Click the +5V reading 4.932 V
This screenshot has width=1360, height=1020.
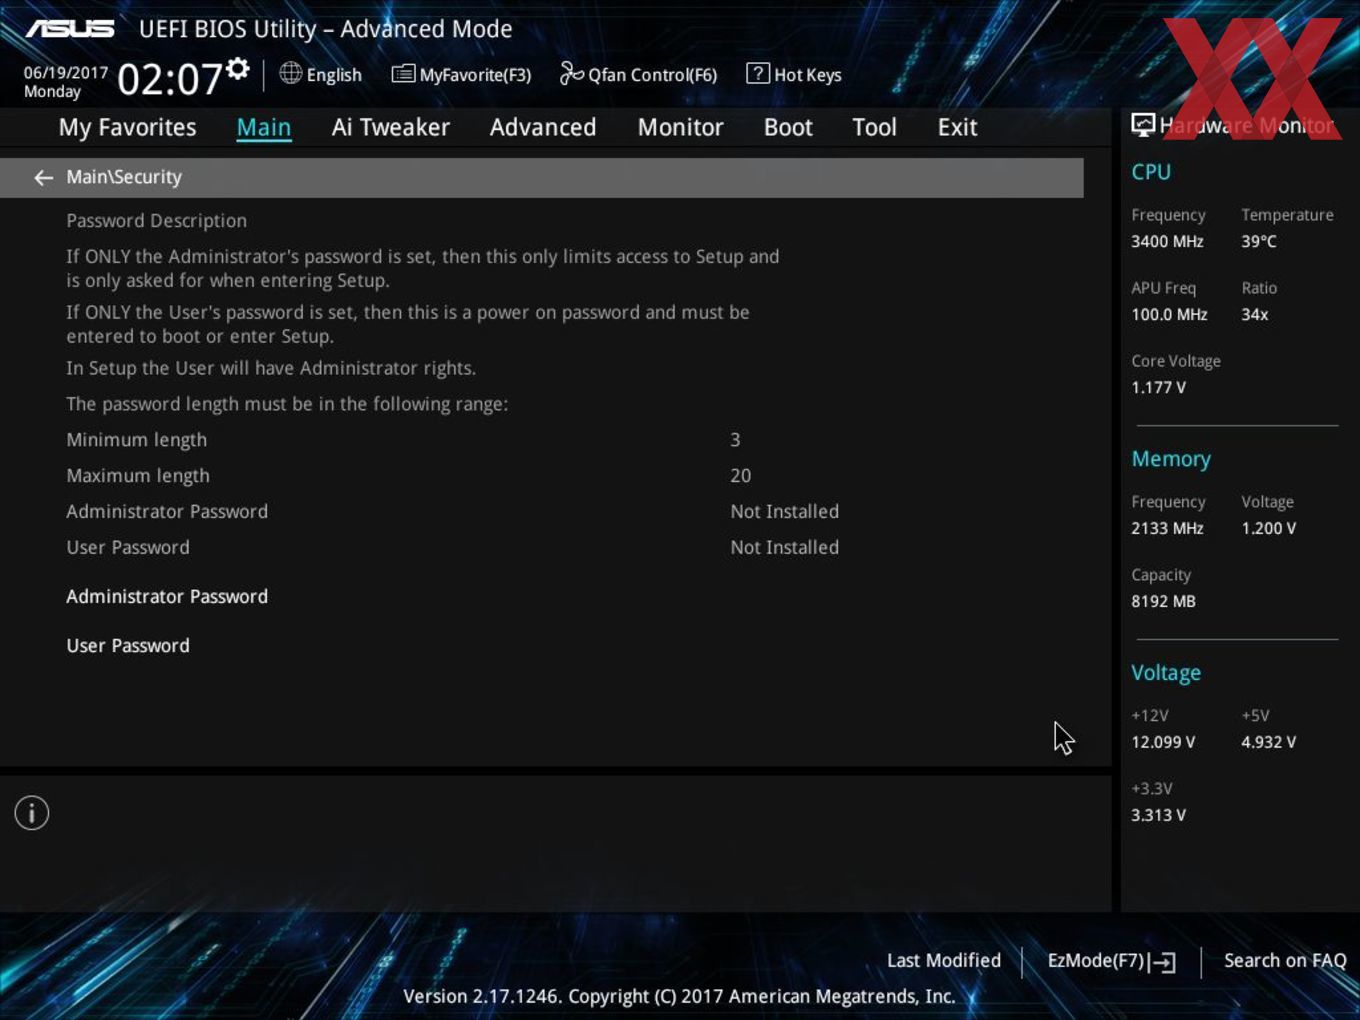tap(1268, 742)
